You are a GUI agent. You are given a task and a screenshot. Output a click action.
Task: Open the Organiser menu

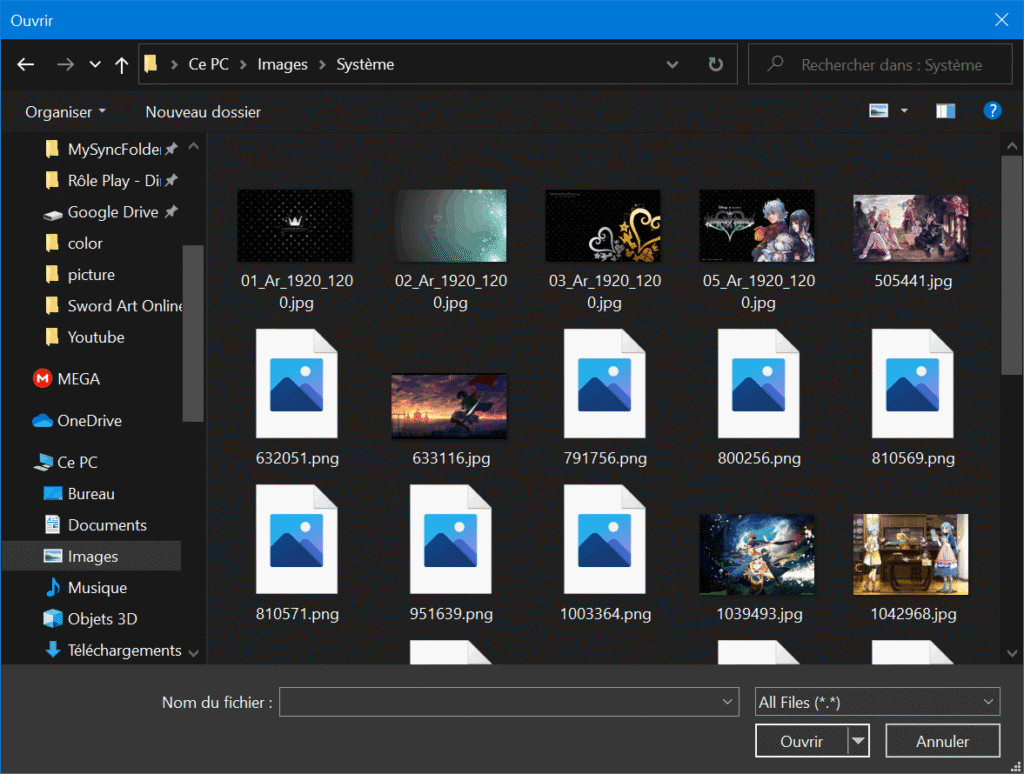click(65, 112)
